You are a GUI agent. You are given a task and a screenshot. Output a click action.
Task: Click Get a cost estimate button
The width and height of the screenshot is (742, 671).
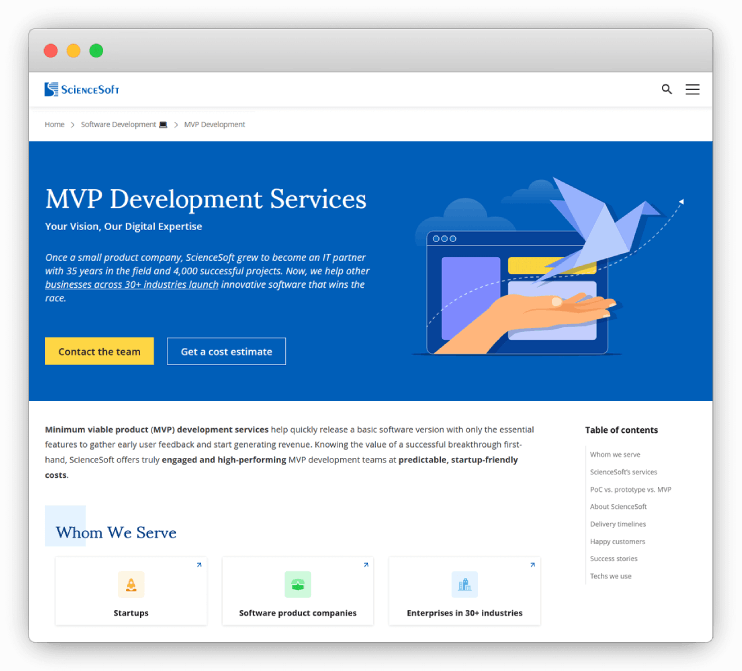click(226, 351)
